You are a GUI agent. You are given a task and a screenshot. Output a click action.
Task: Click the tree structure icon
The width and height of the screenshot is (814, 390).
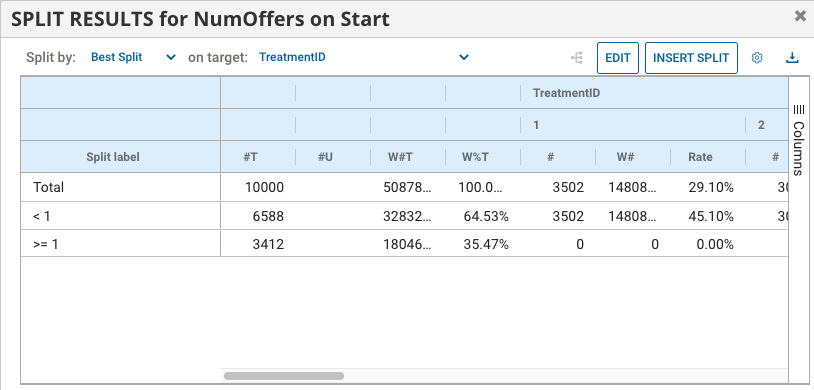pyautogui.click(x=577, y=58)
